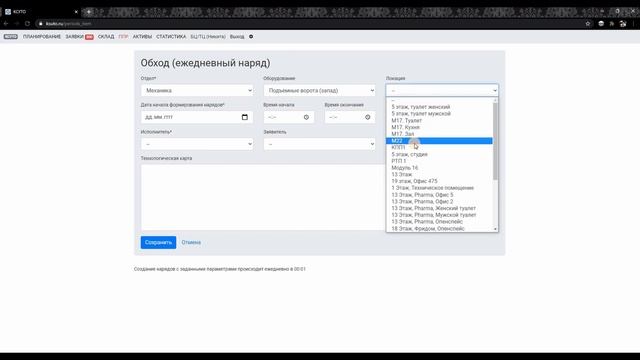Click the browser back arrow

(x=6, y=24)
